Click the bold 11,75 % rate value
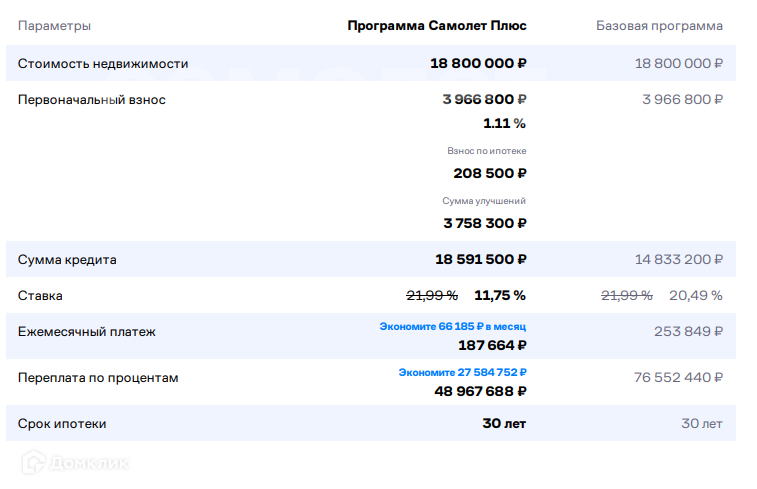This screenshot has width=757, height=489. click(x=499, y=295)
